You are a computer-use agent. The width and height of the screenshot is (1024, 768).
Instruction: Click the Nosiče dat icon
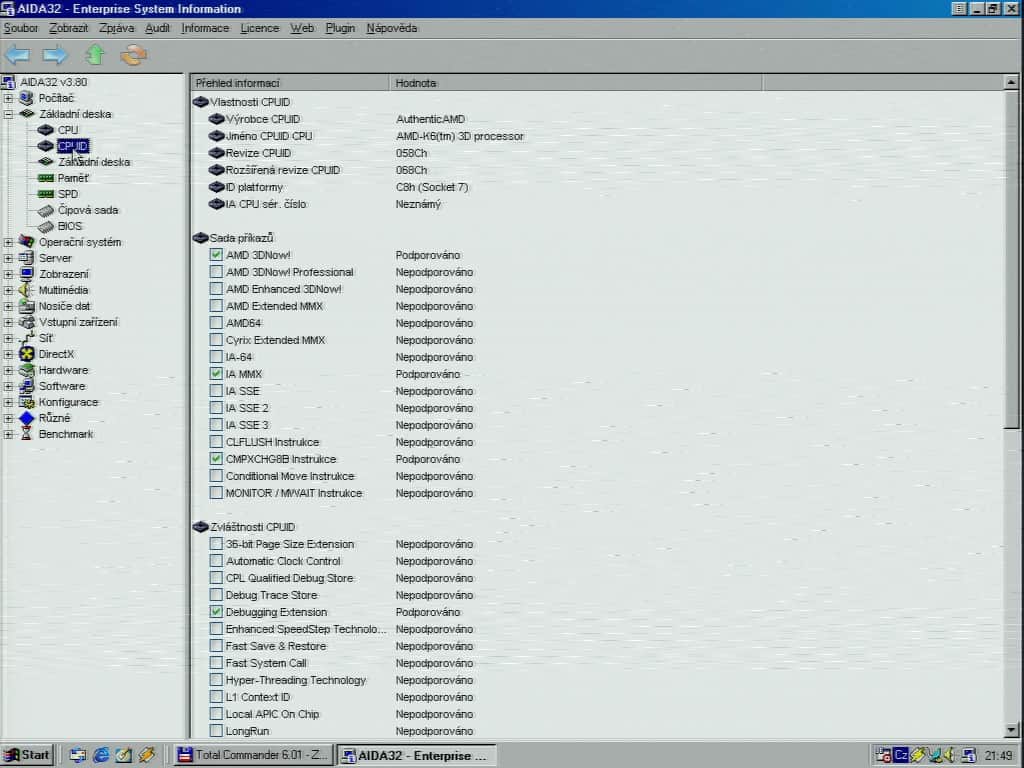[26, 306]
